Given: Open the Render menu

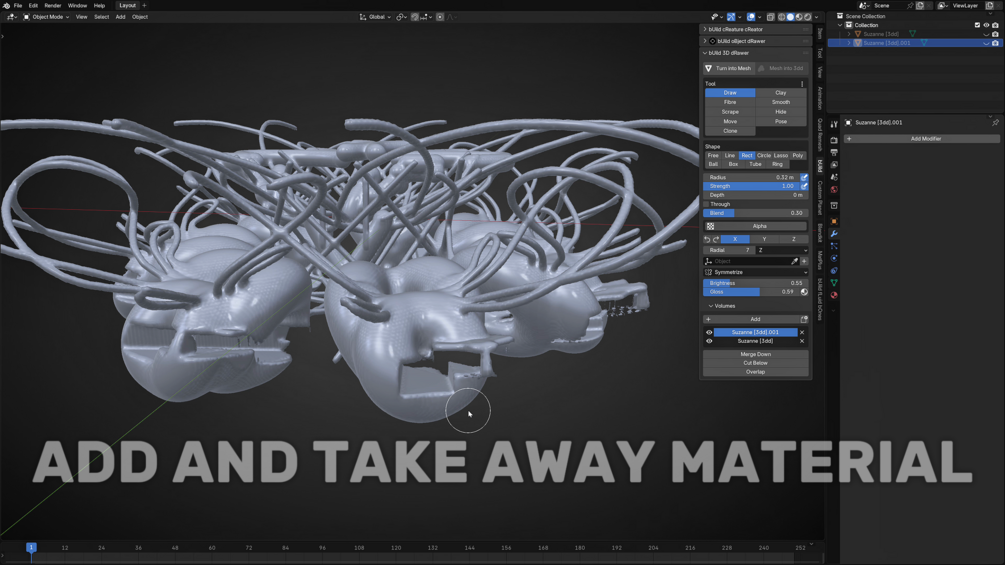Looking at the screenshot, I should pyautogui.click(x=53, y=5).
